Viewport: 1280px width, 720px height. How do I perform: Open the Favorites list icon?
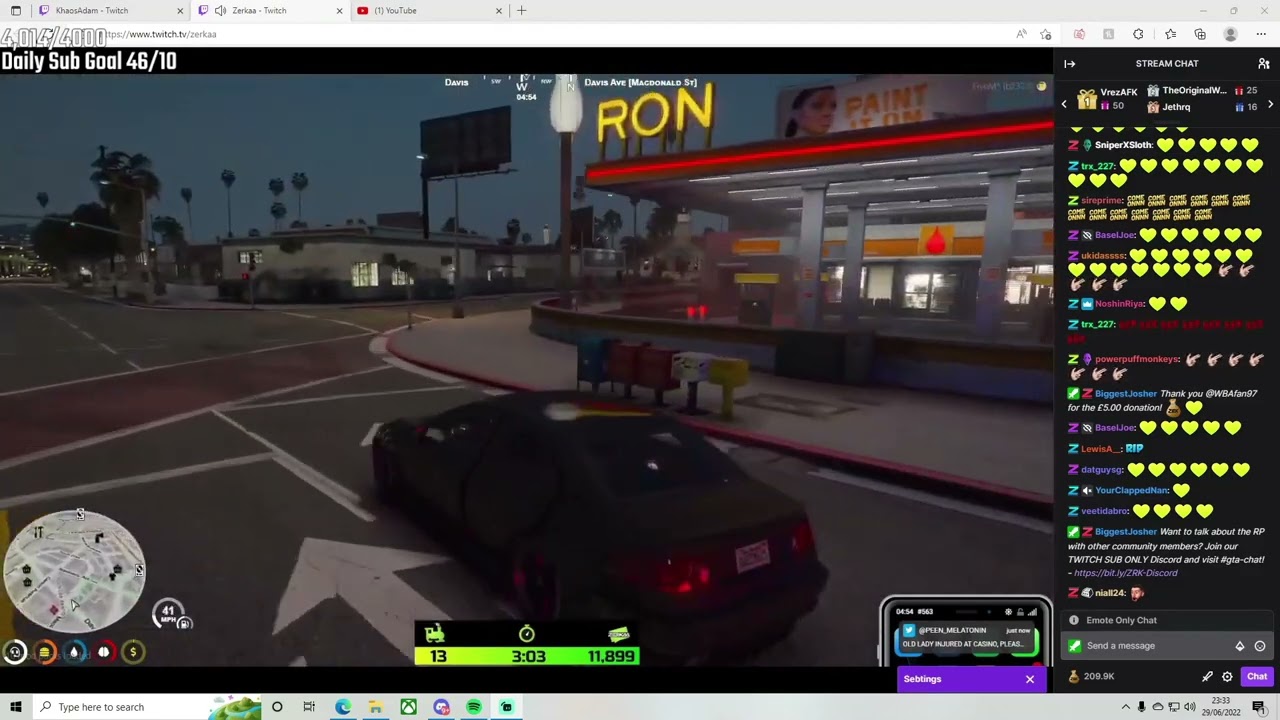tap(1170, 34)
